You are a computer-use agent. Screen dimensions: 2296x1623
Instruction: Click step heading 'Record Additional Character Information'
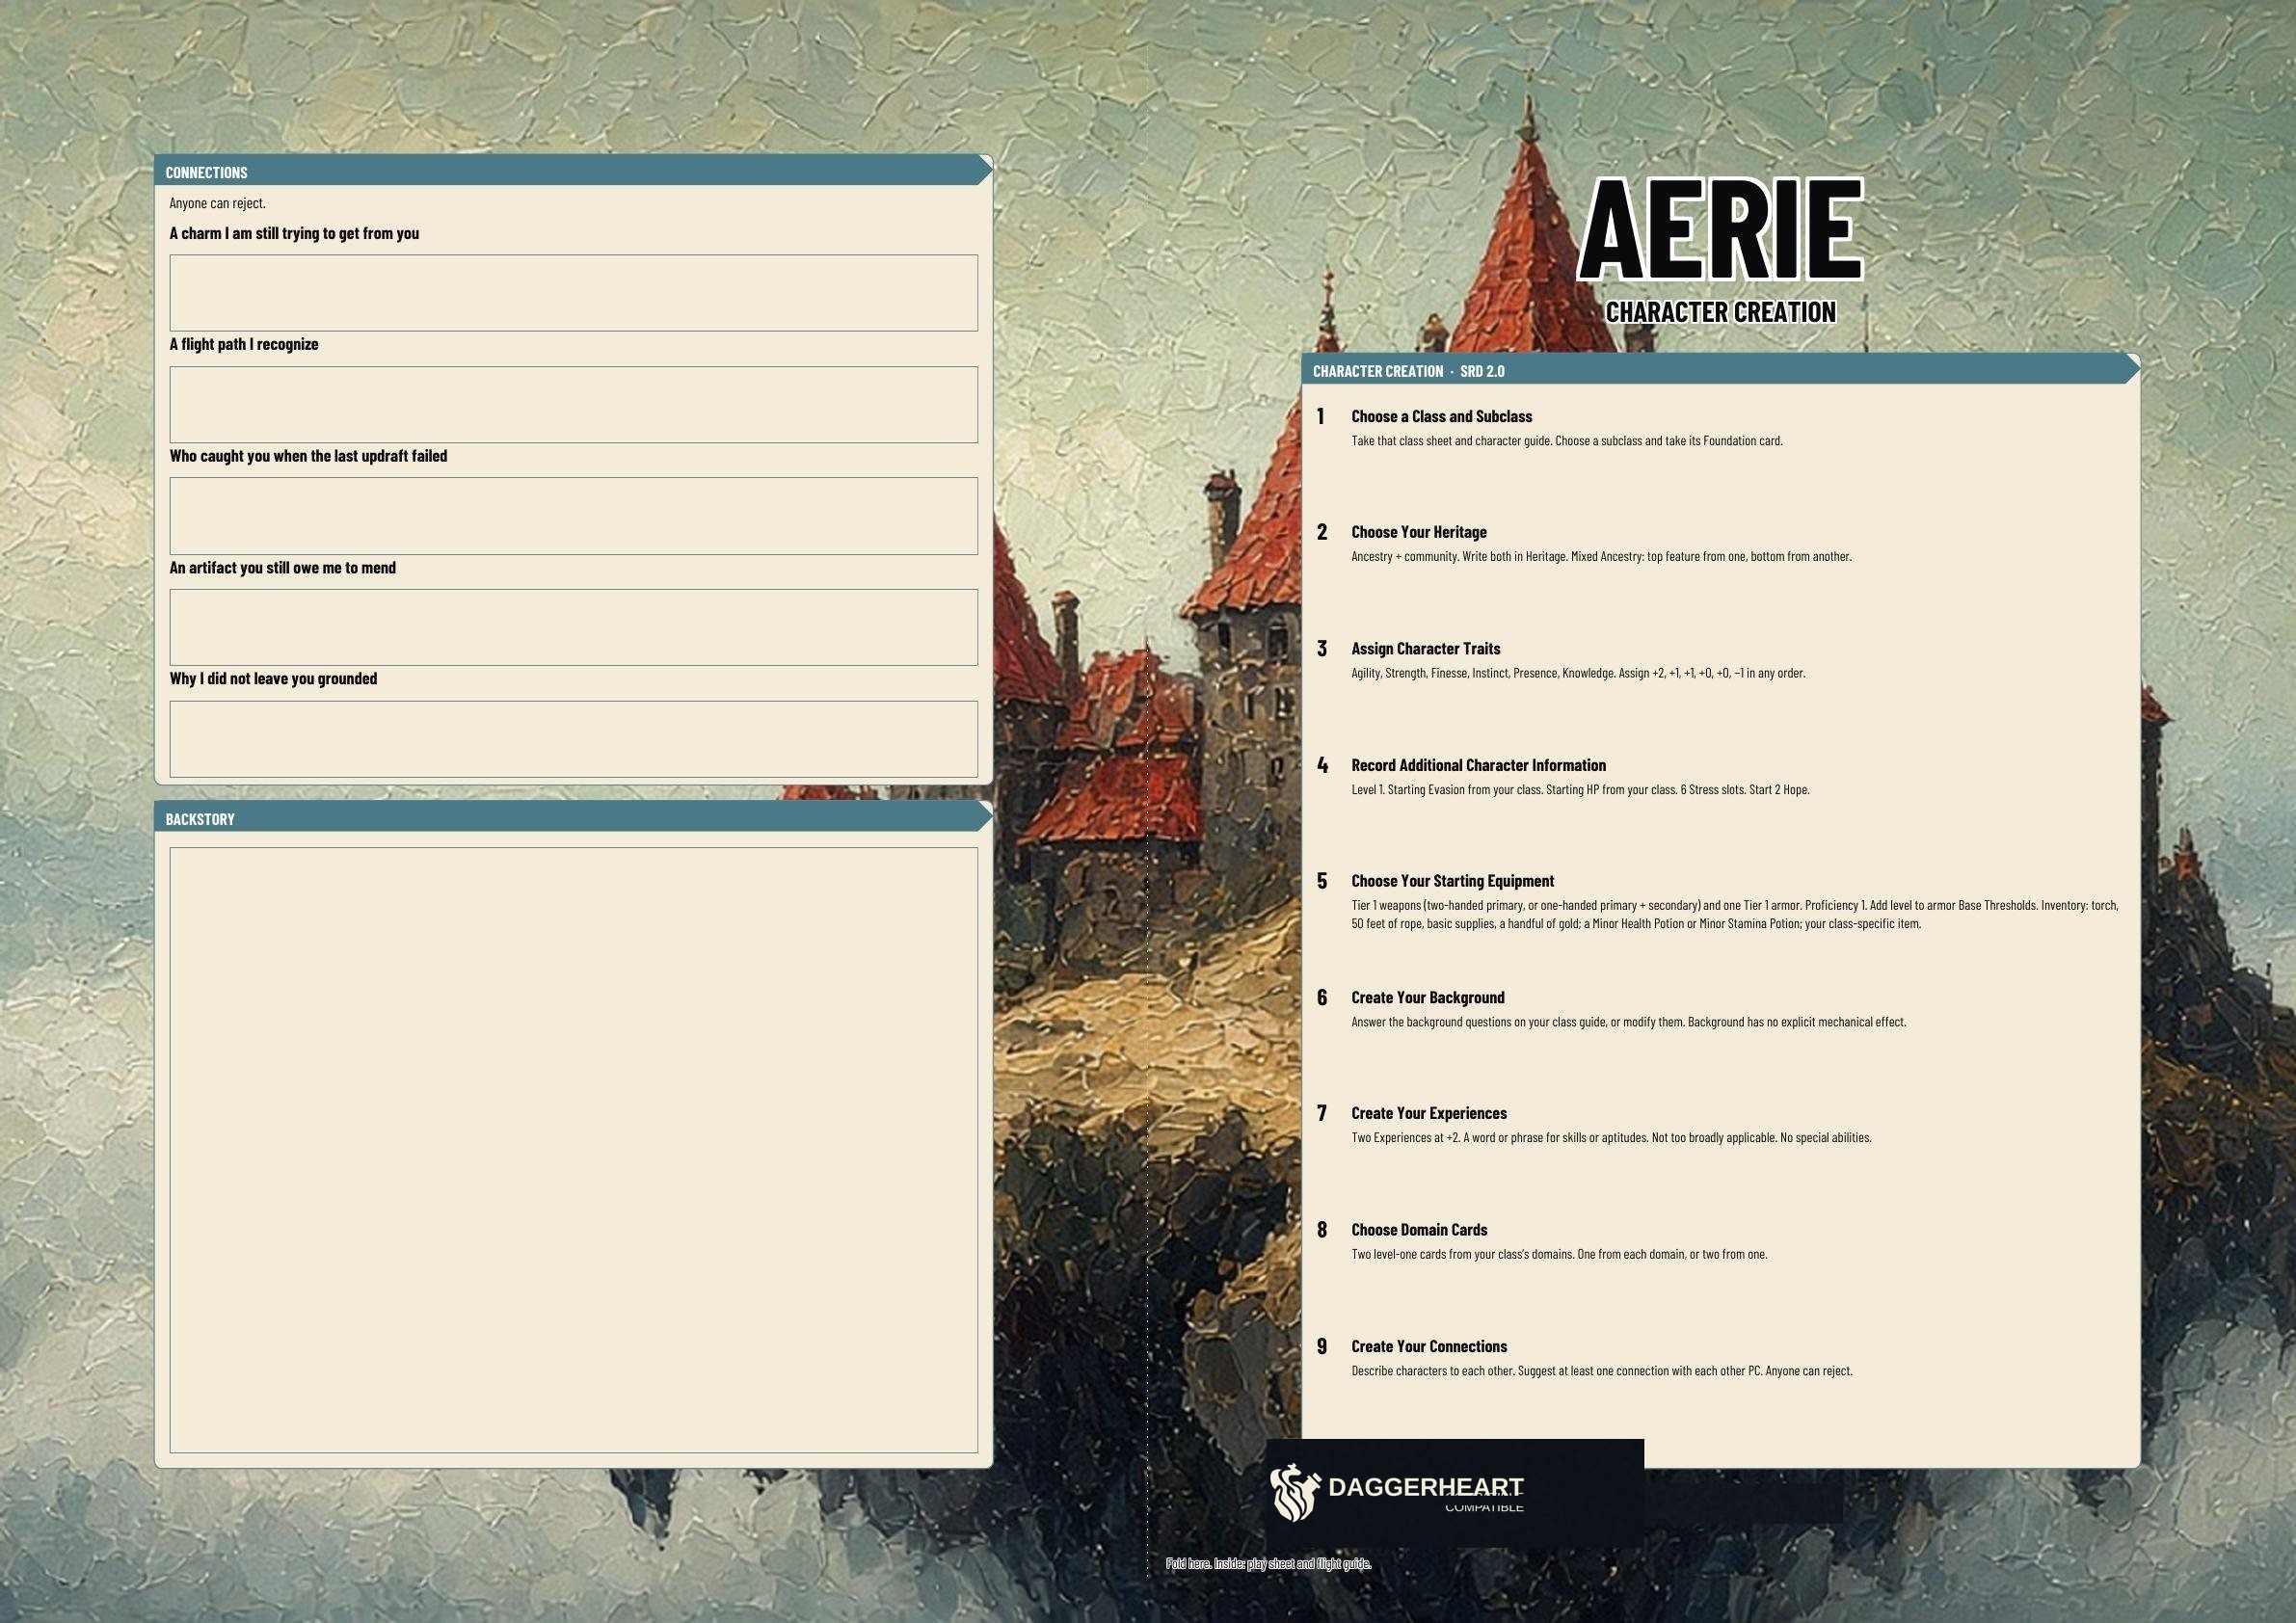[1478, 765]
